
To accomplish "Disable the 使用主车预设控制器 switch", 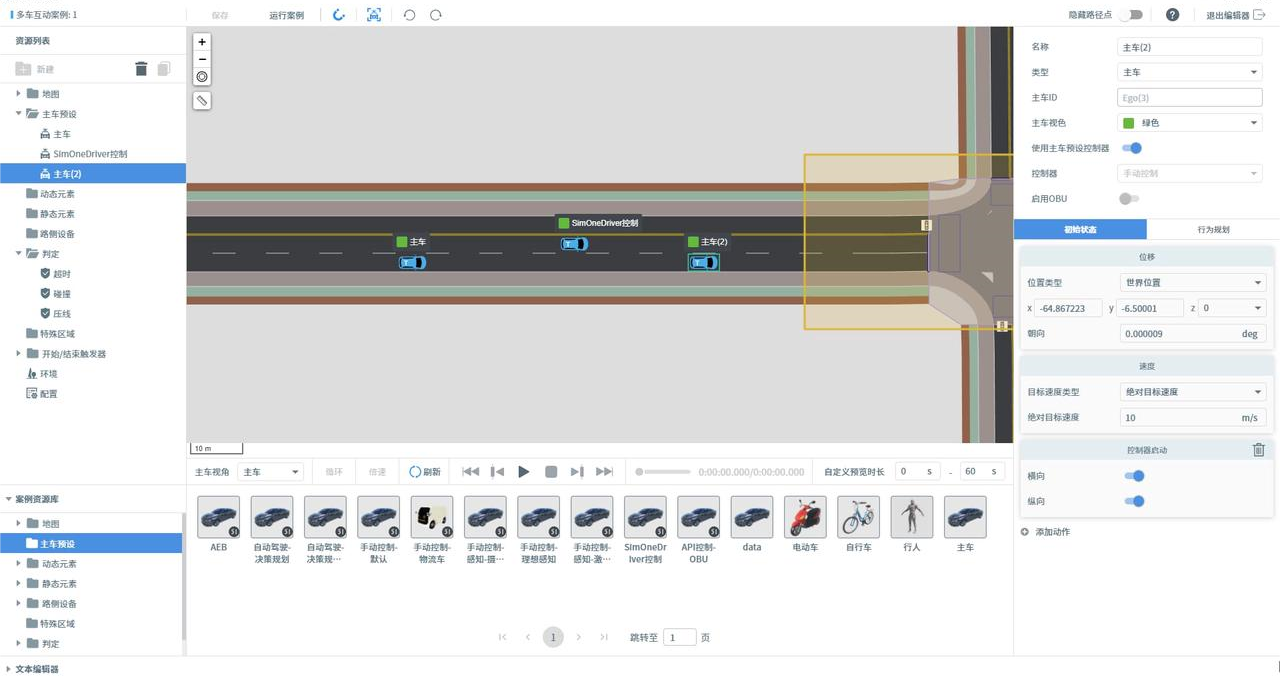I will pyautogui.click(x=1131, y=148).
